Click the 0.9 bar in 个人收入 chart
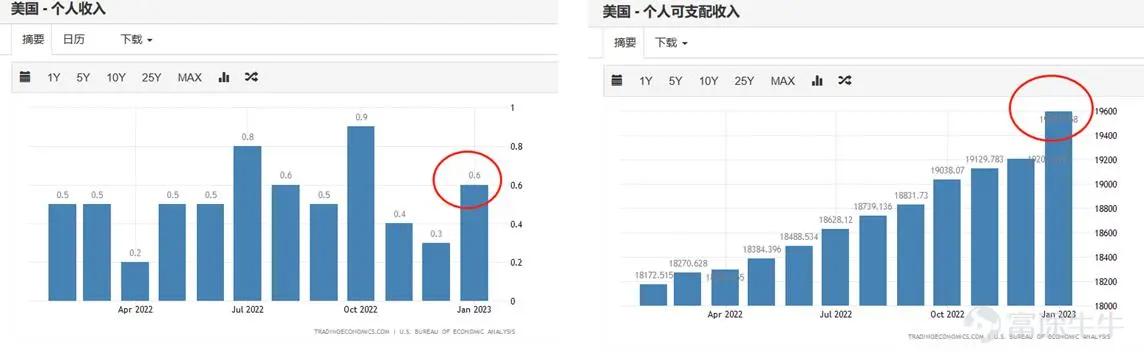This screenshot has height=361, width=1144. click(x=360, y=213)
